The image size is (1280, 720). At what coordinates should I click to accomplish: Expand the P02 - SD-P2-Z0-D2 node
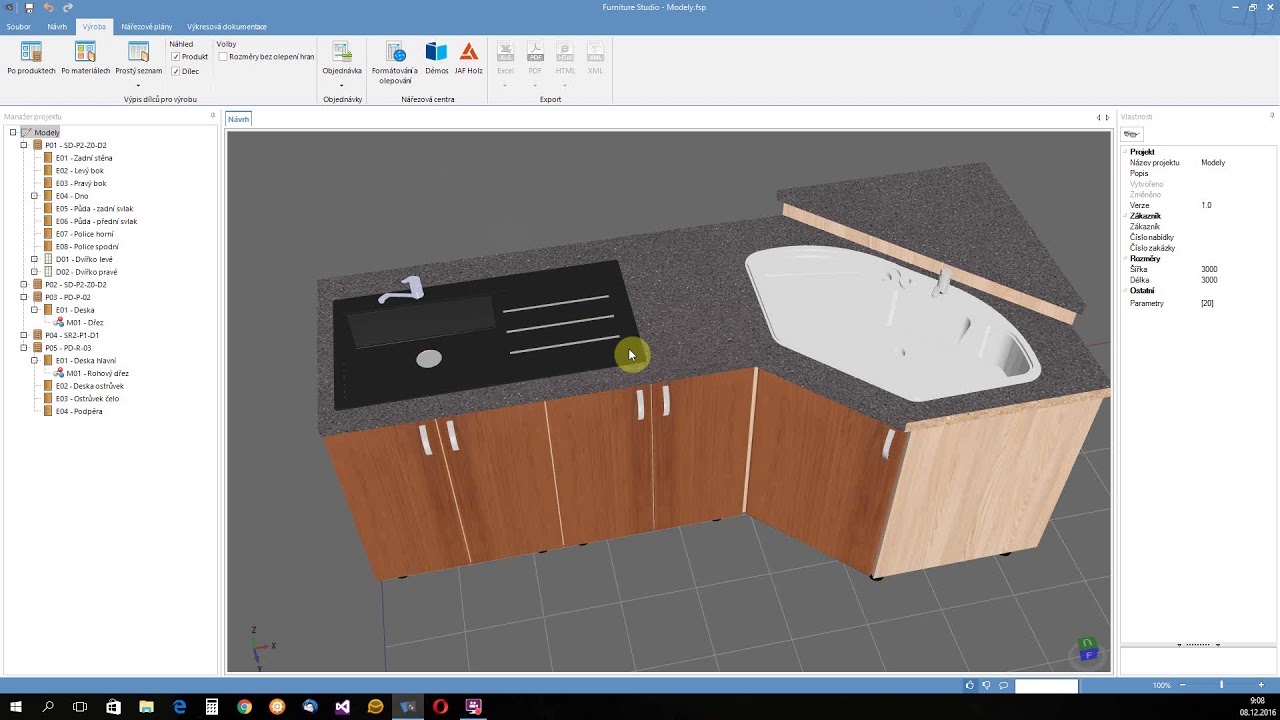click(x=24, y=284)
